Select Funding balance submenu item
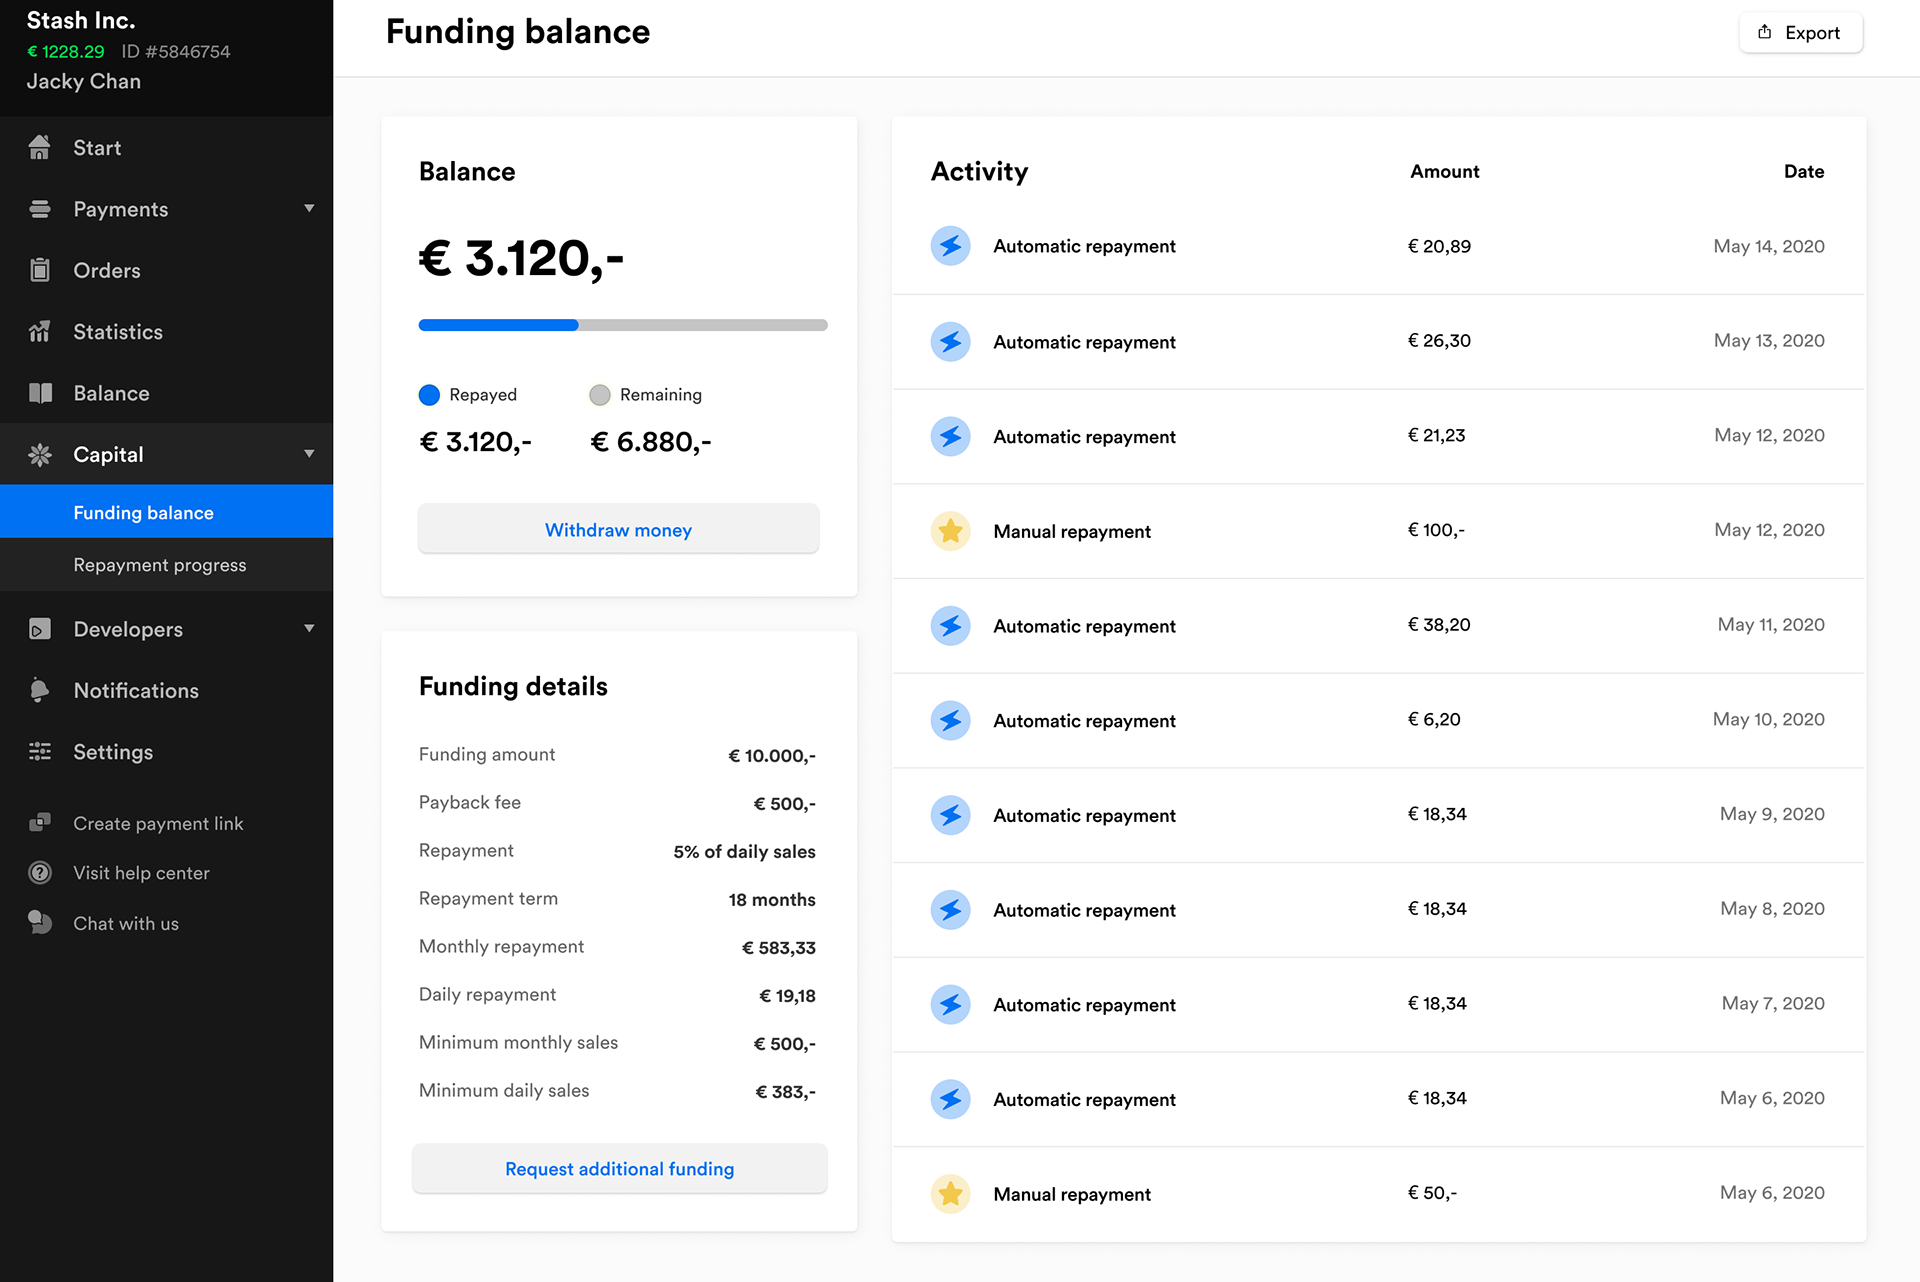This screenshot has width=1920, height=1282. pyautogui.click(x=144, y=513)
